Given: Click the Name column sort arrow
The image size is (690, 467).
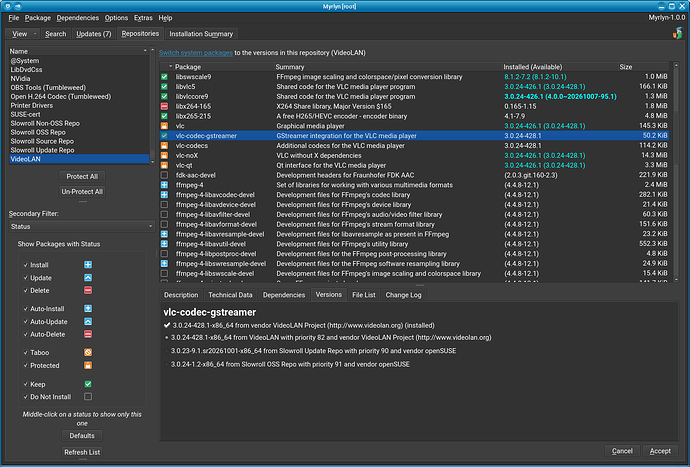Looking at the screenshot, I should coord(145,51).
